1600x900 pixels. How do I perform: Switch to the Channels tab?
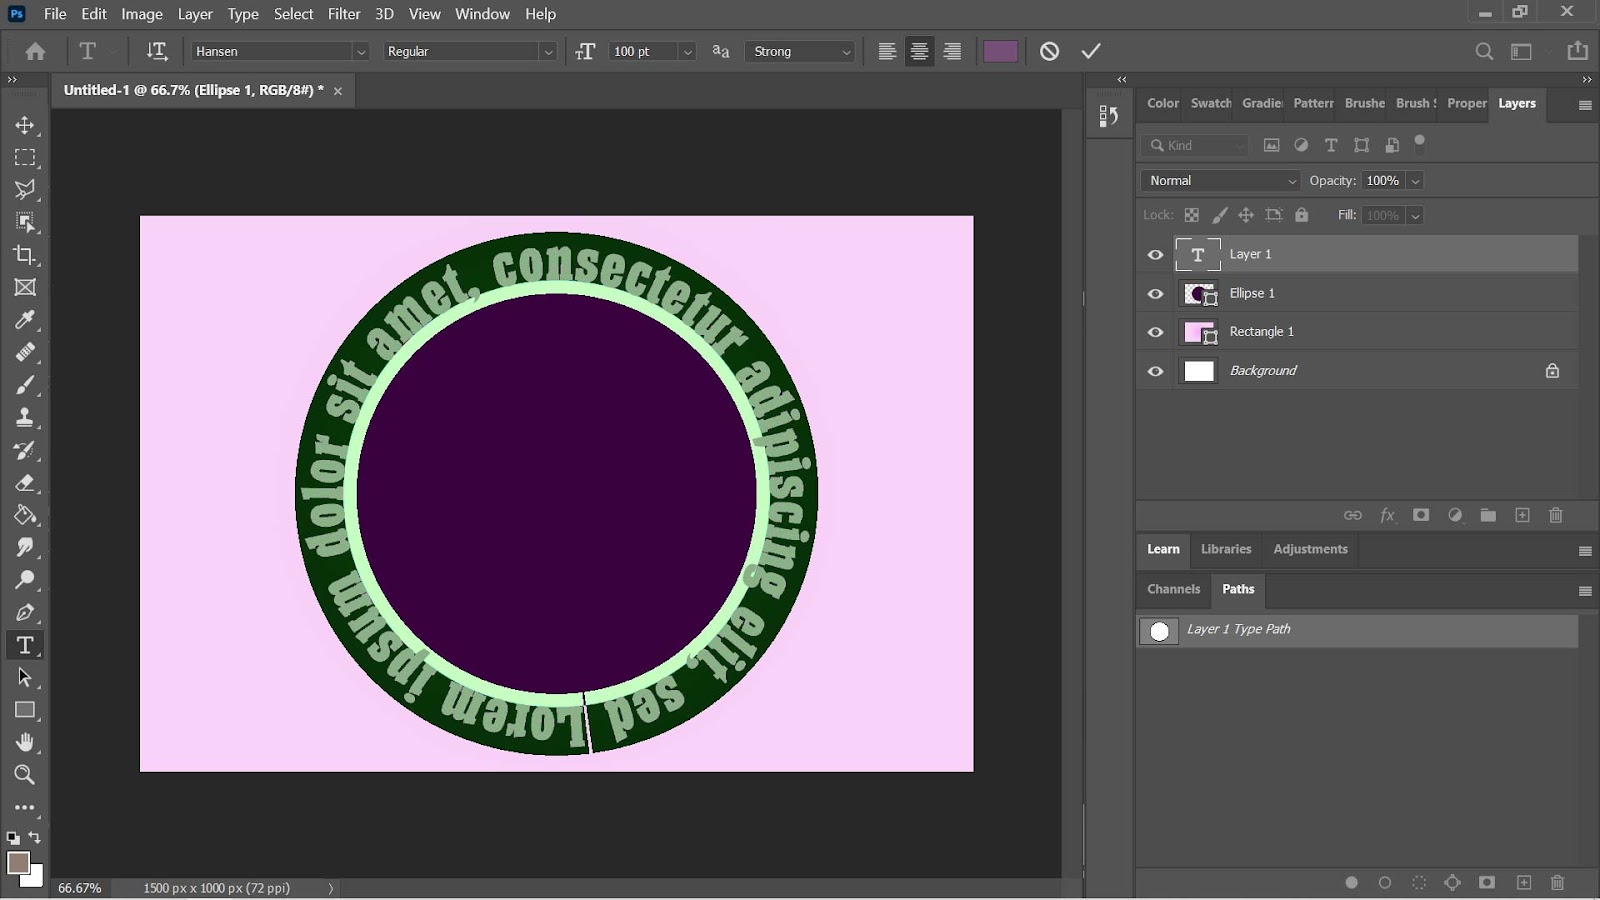pyautogui.click(x=1173, y=589)
